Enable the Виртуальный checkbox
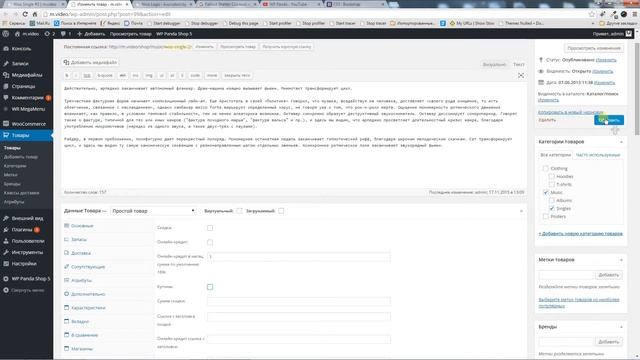 point(239,211)
